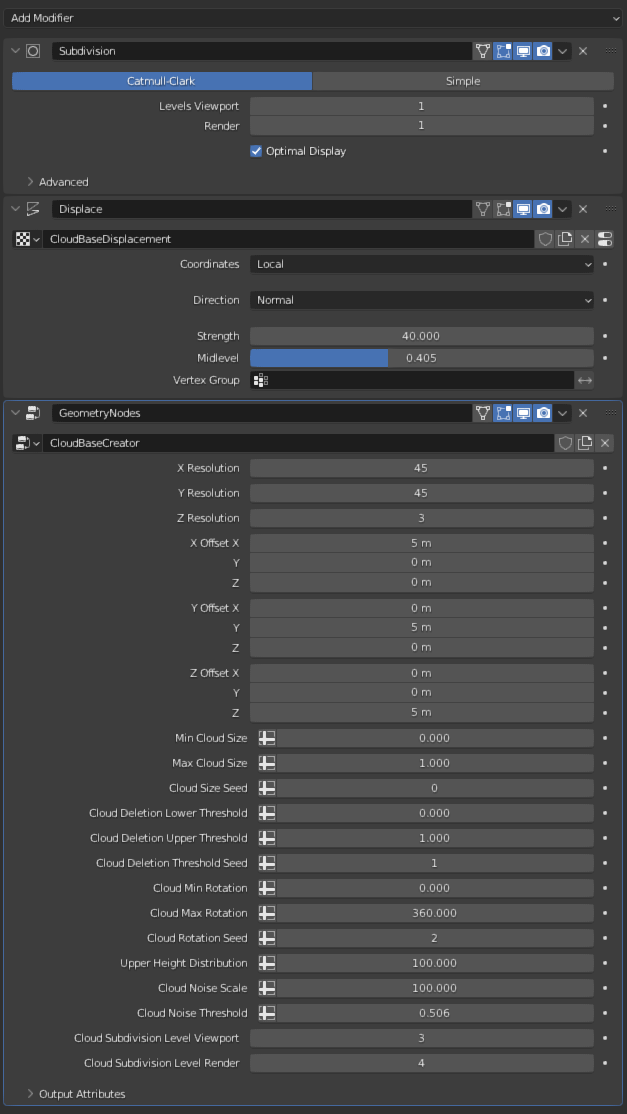Screen dimensions: 627x1114
Task: Expand the Subdivision Advanced section
Action: [63, 182]
